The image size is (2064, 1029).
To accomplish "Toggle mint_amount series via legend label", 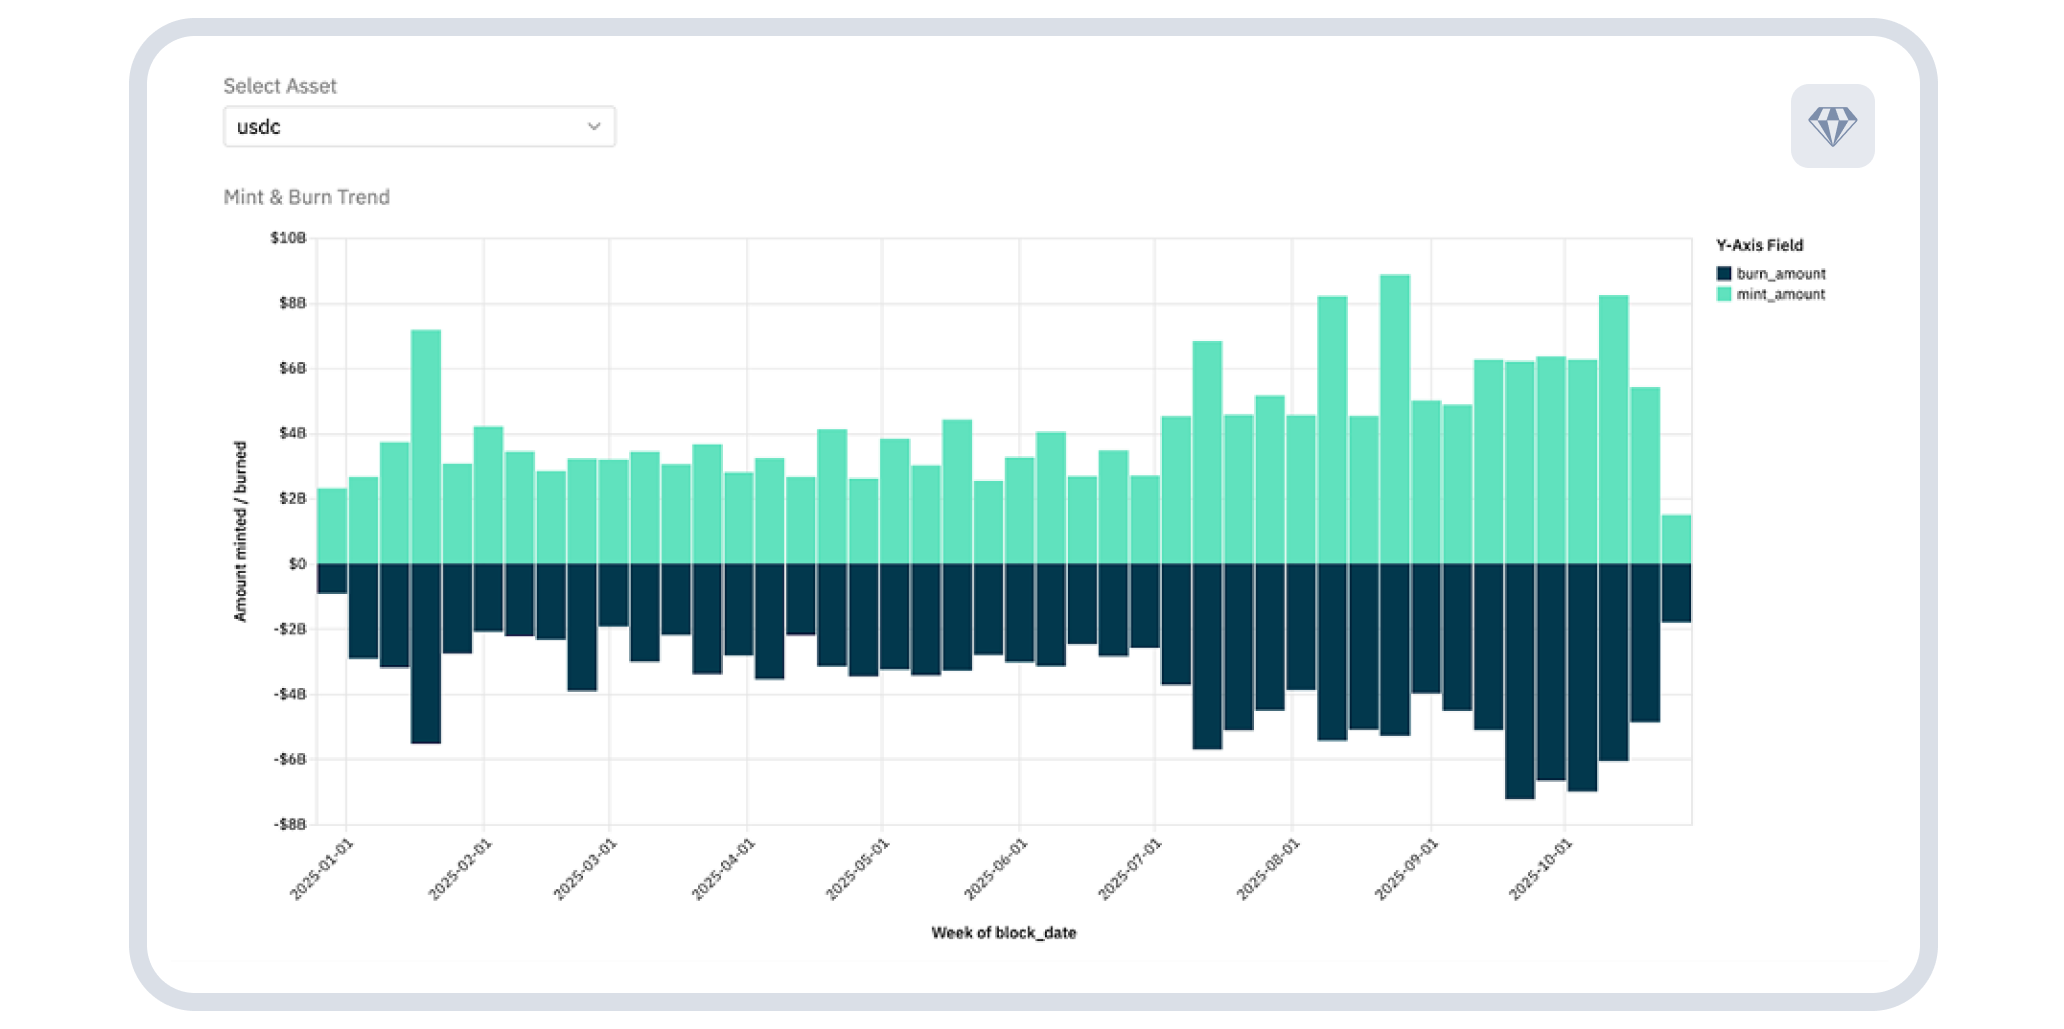I will 1780,294.
